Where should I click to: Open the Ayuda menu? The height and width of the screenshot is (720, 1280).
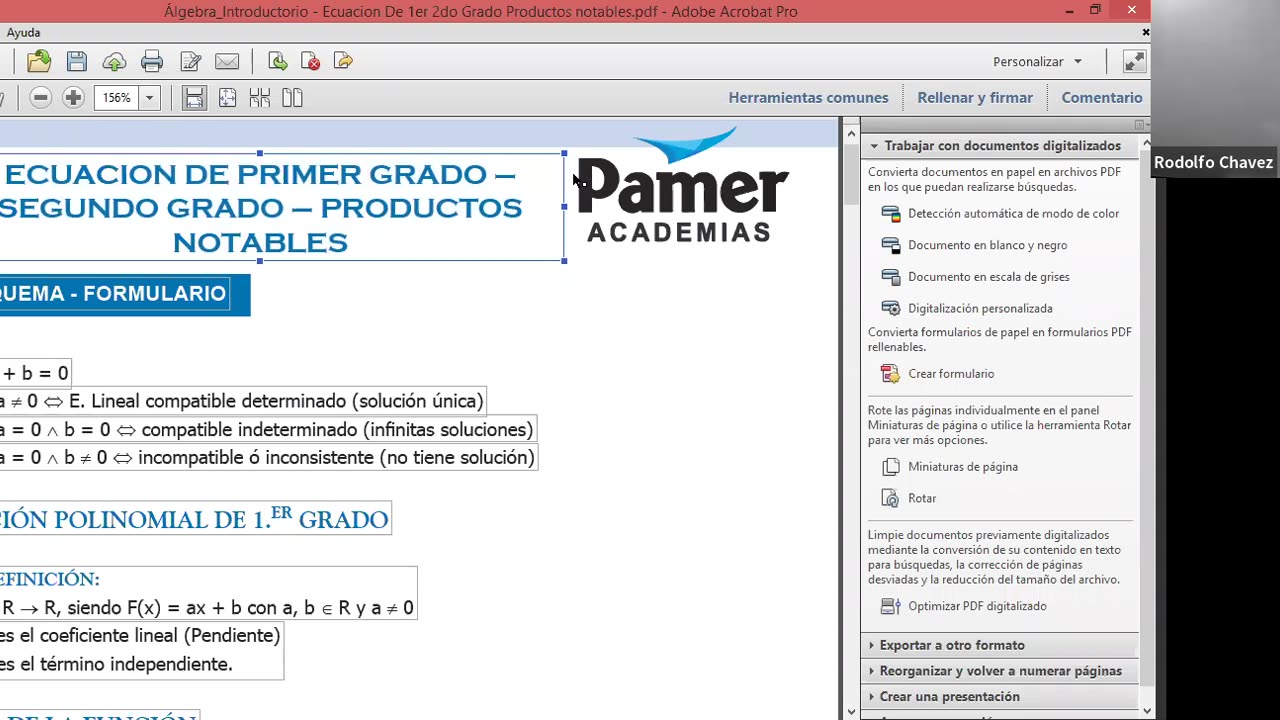tap(23, 33)
